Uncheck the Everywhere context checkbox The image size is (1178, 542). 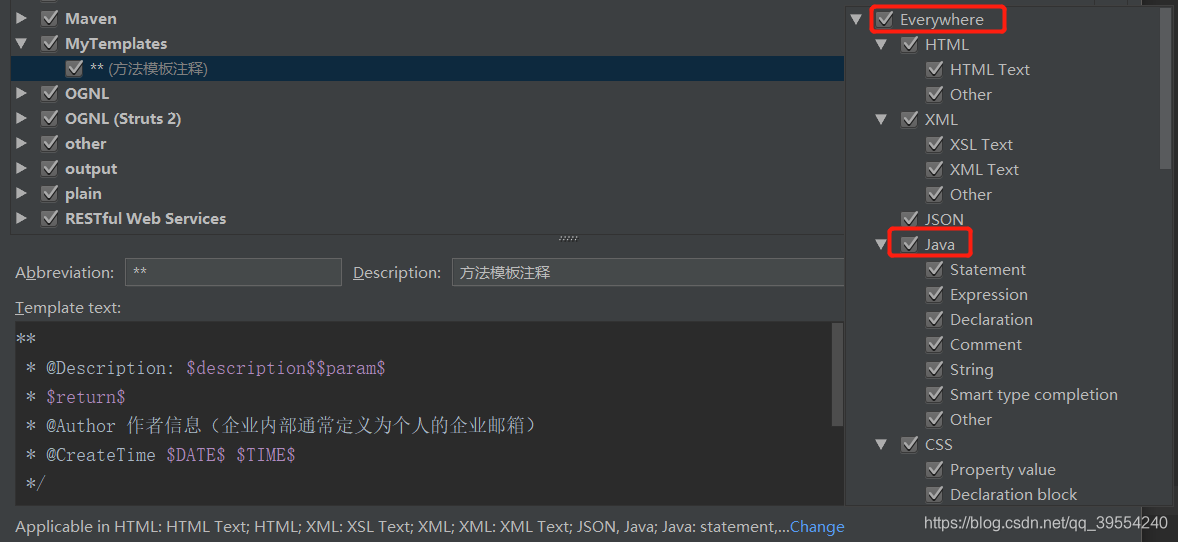884,20
